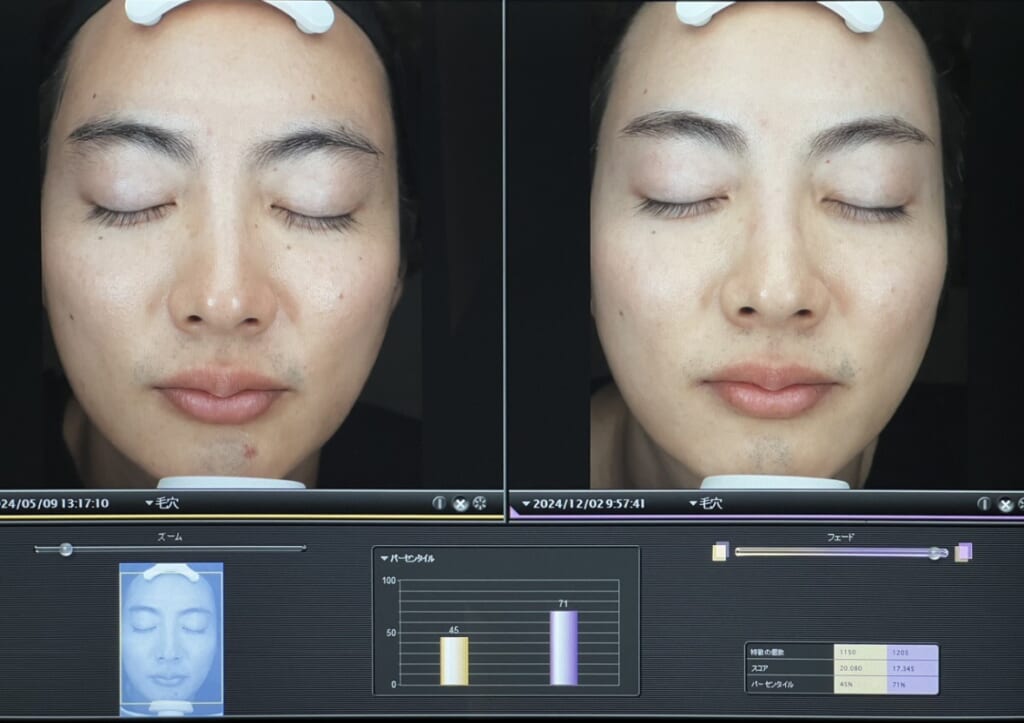Image resolution: width=1024 pixels, height=723 pixels.
Task: Click the info icon on right image panel
Action: coord(985,504)
